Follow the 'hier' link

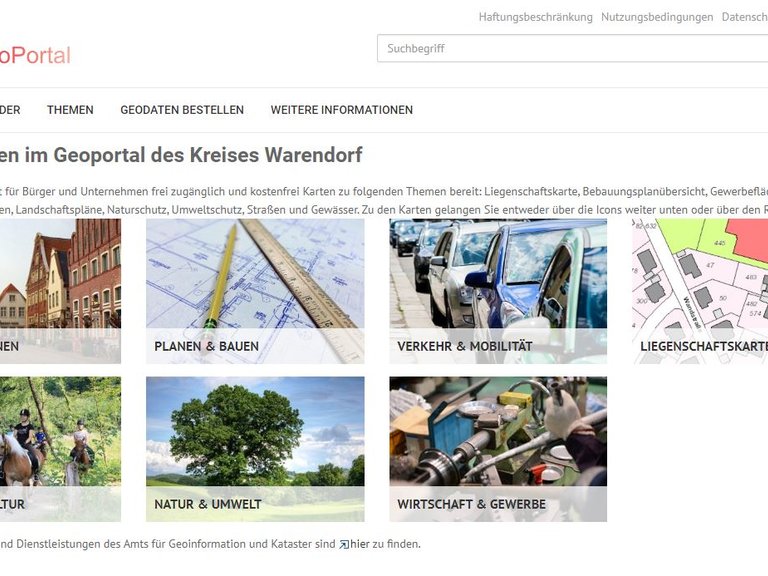(x=359, y=545)
